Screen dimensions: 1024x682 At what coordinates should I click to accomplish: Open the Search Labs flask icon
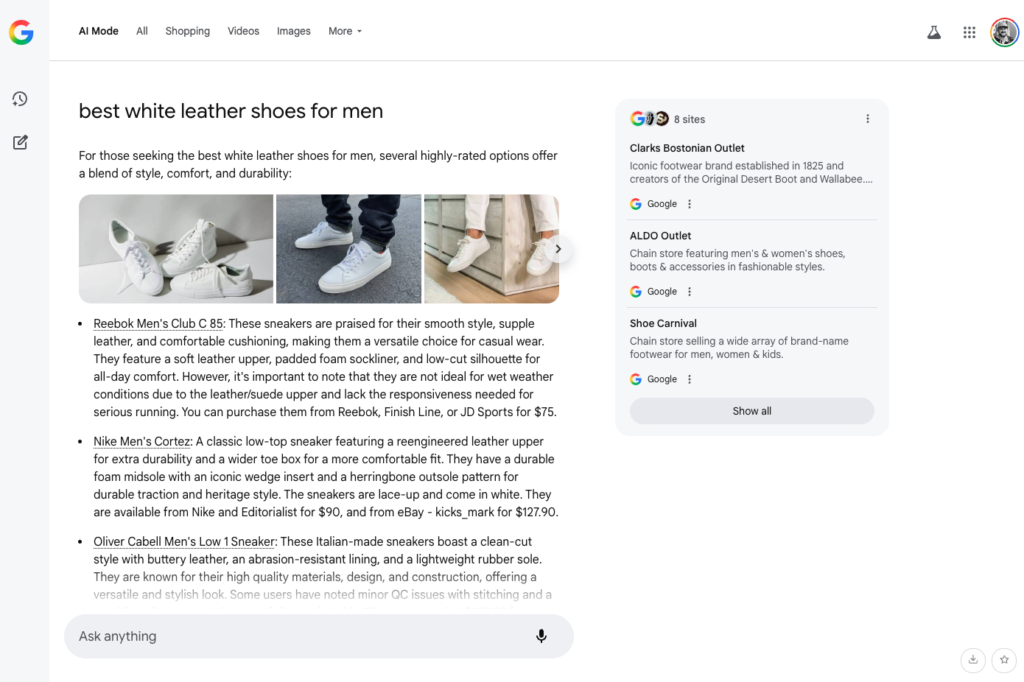pos(934,32)
